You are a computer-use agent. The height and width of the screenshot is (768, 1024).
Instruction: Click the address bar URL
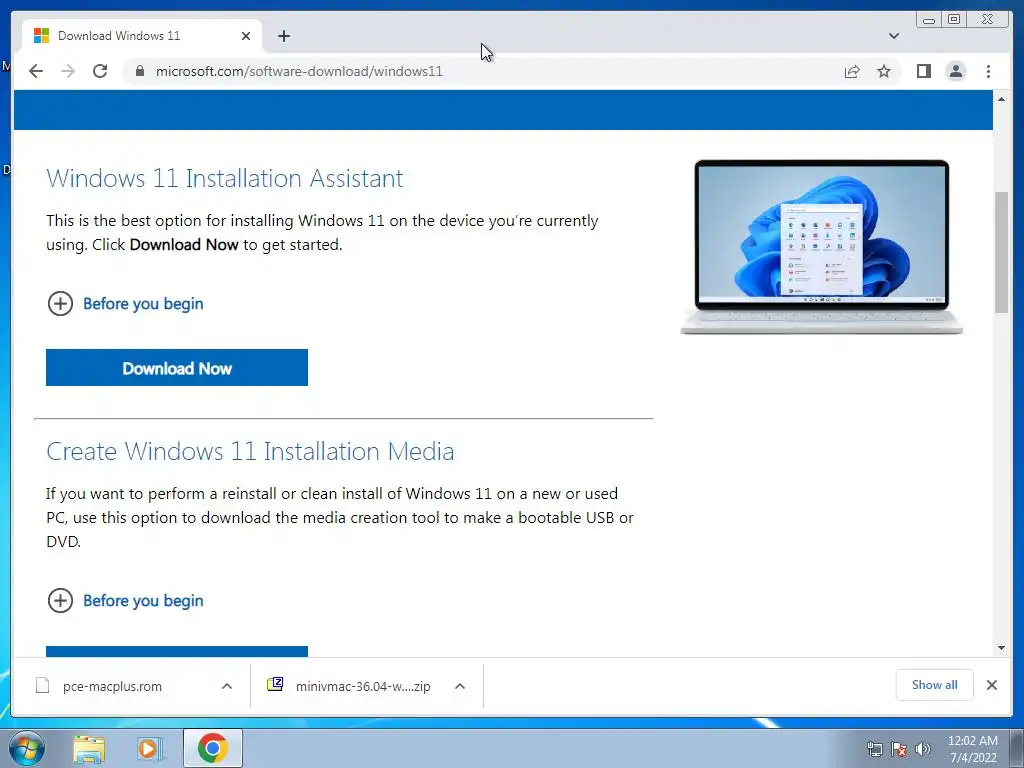pos(299,71)
